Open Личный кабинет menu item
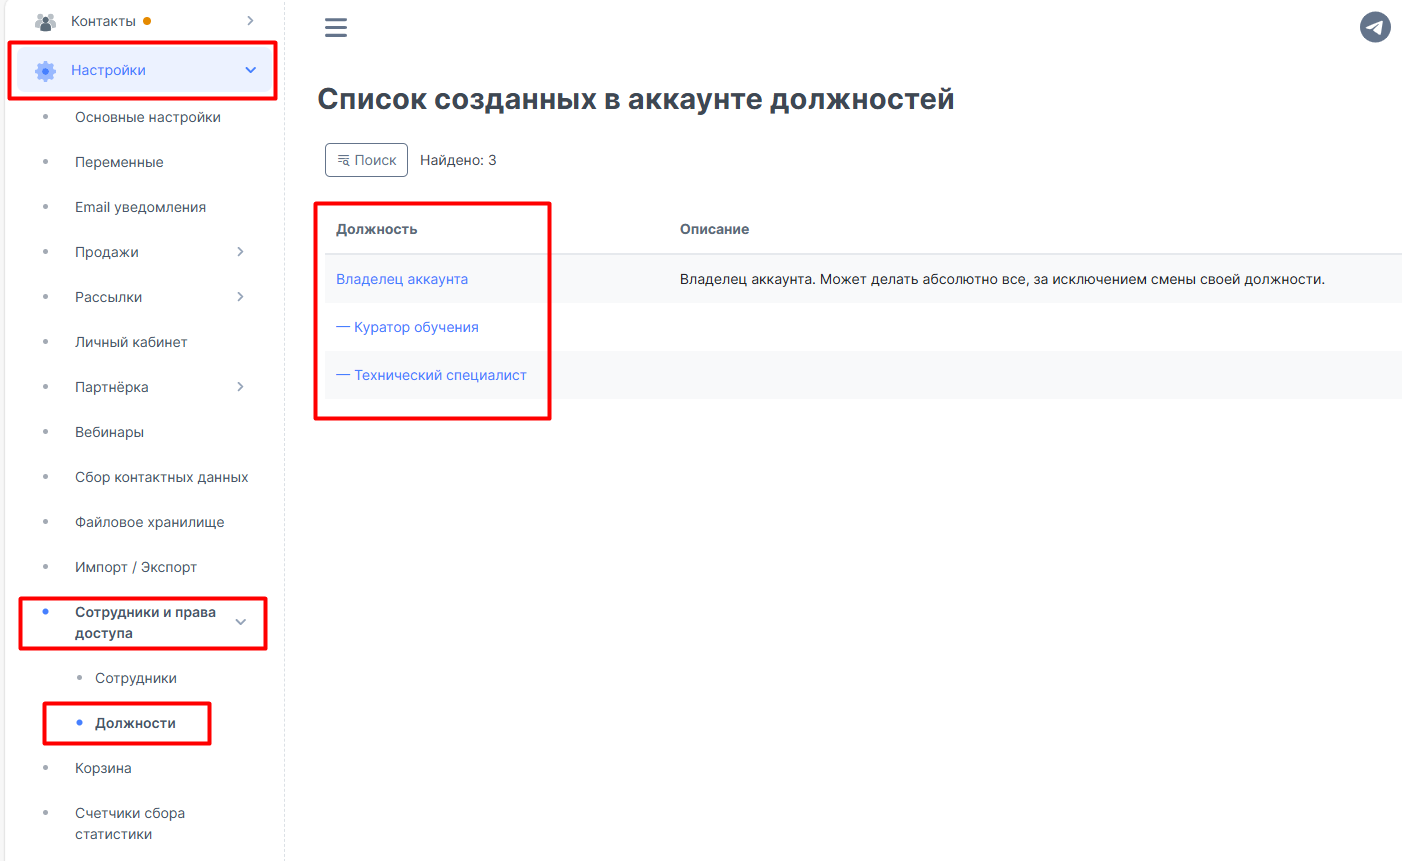 (131, 342)
